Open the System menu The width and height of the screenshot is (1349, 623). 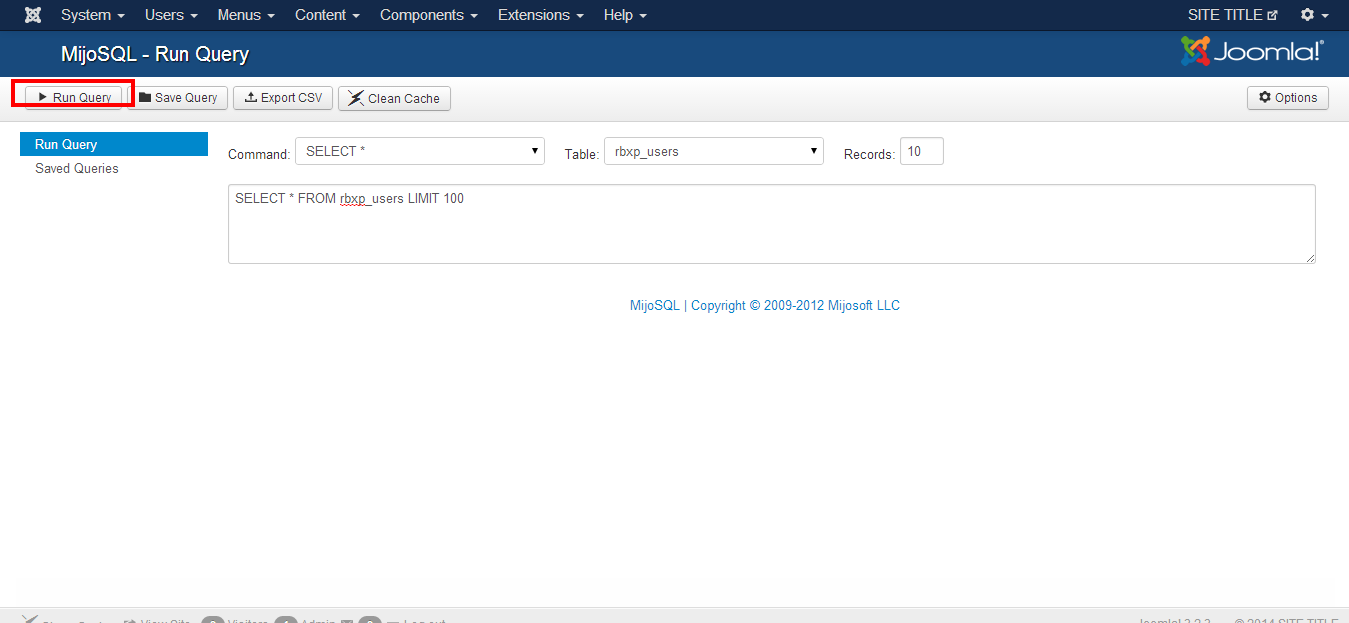(92, 15)
